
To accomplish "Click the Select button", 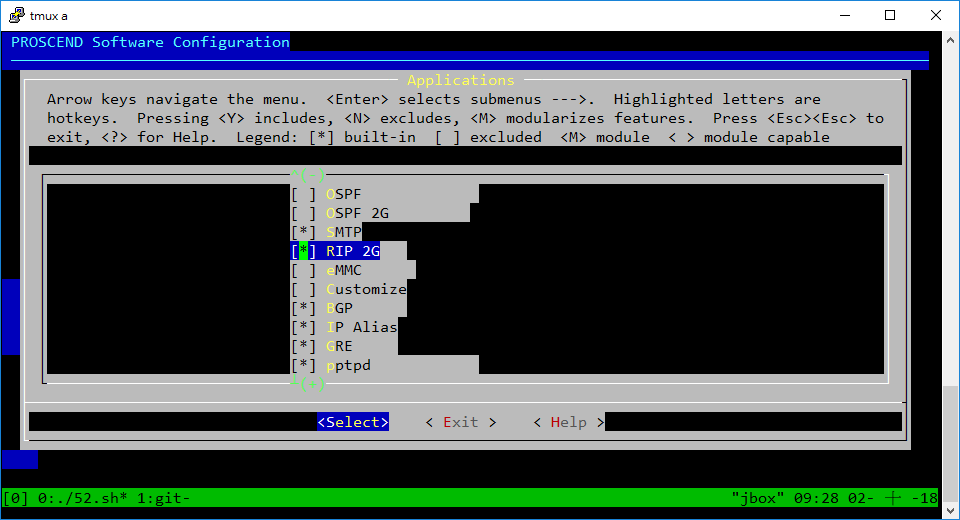I will point(353,422).
